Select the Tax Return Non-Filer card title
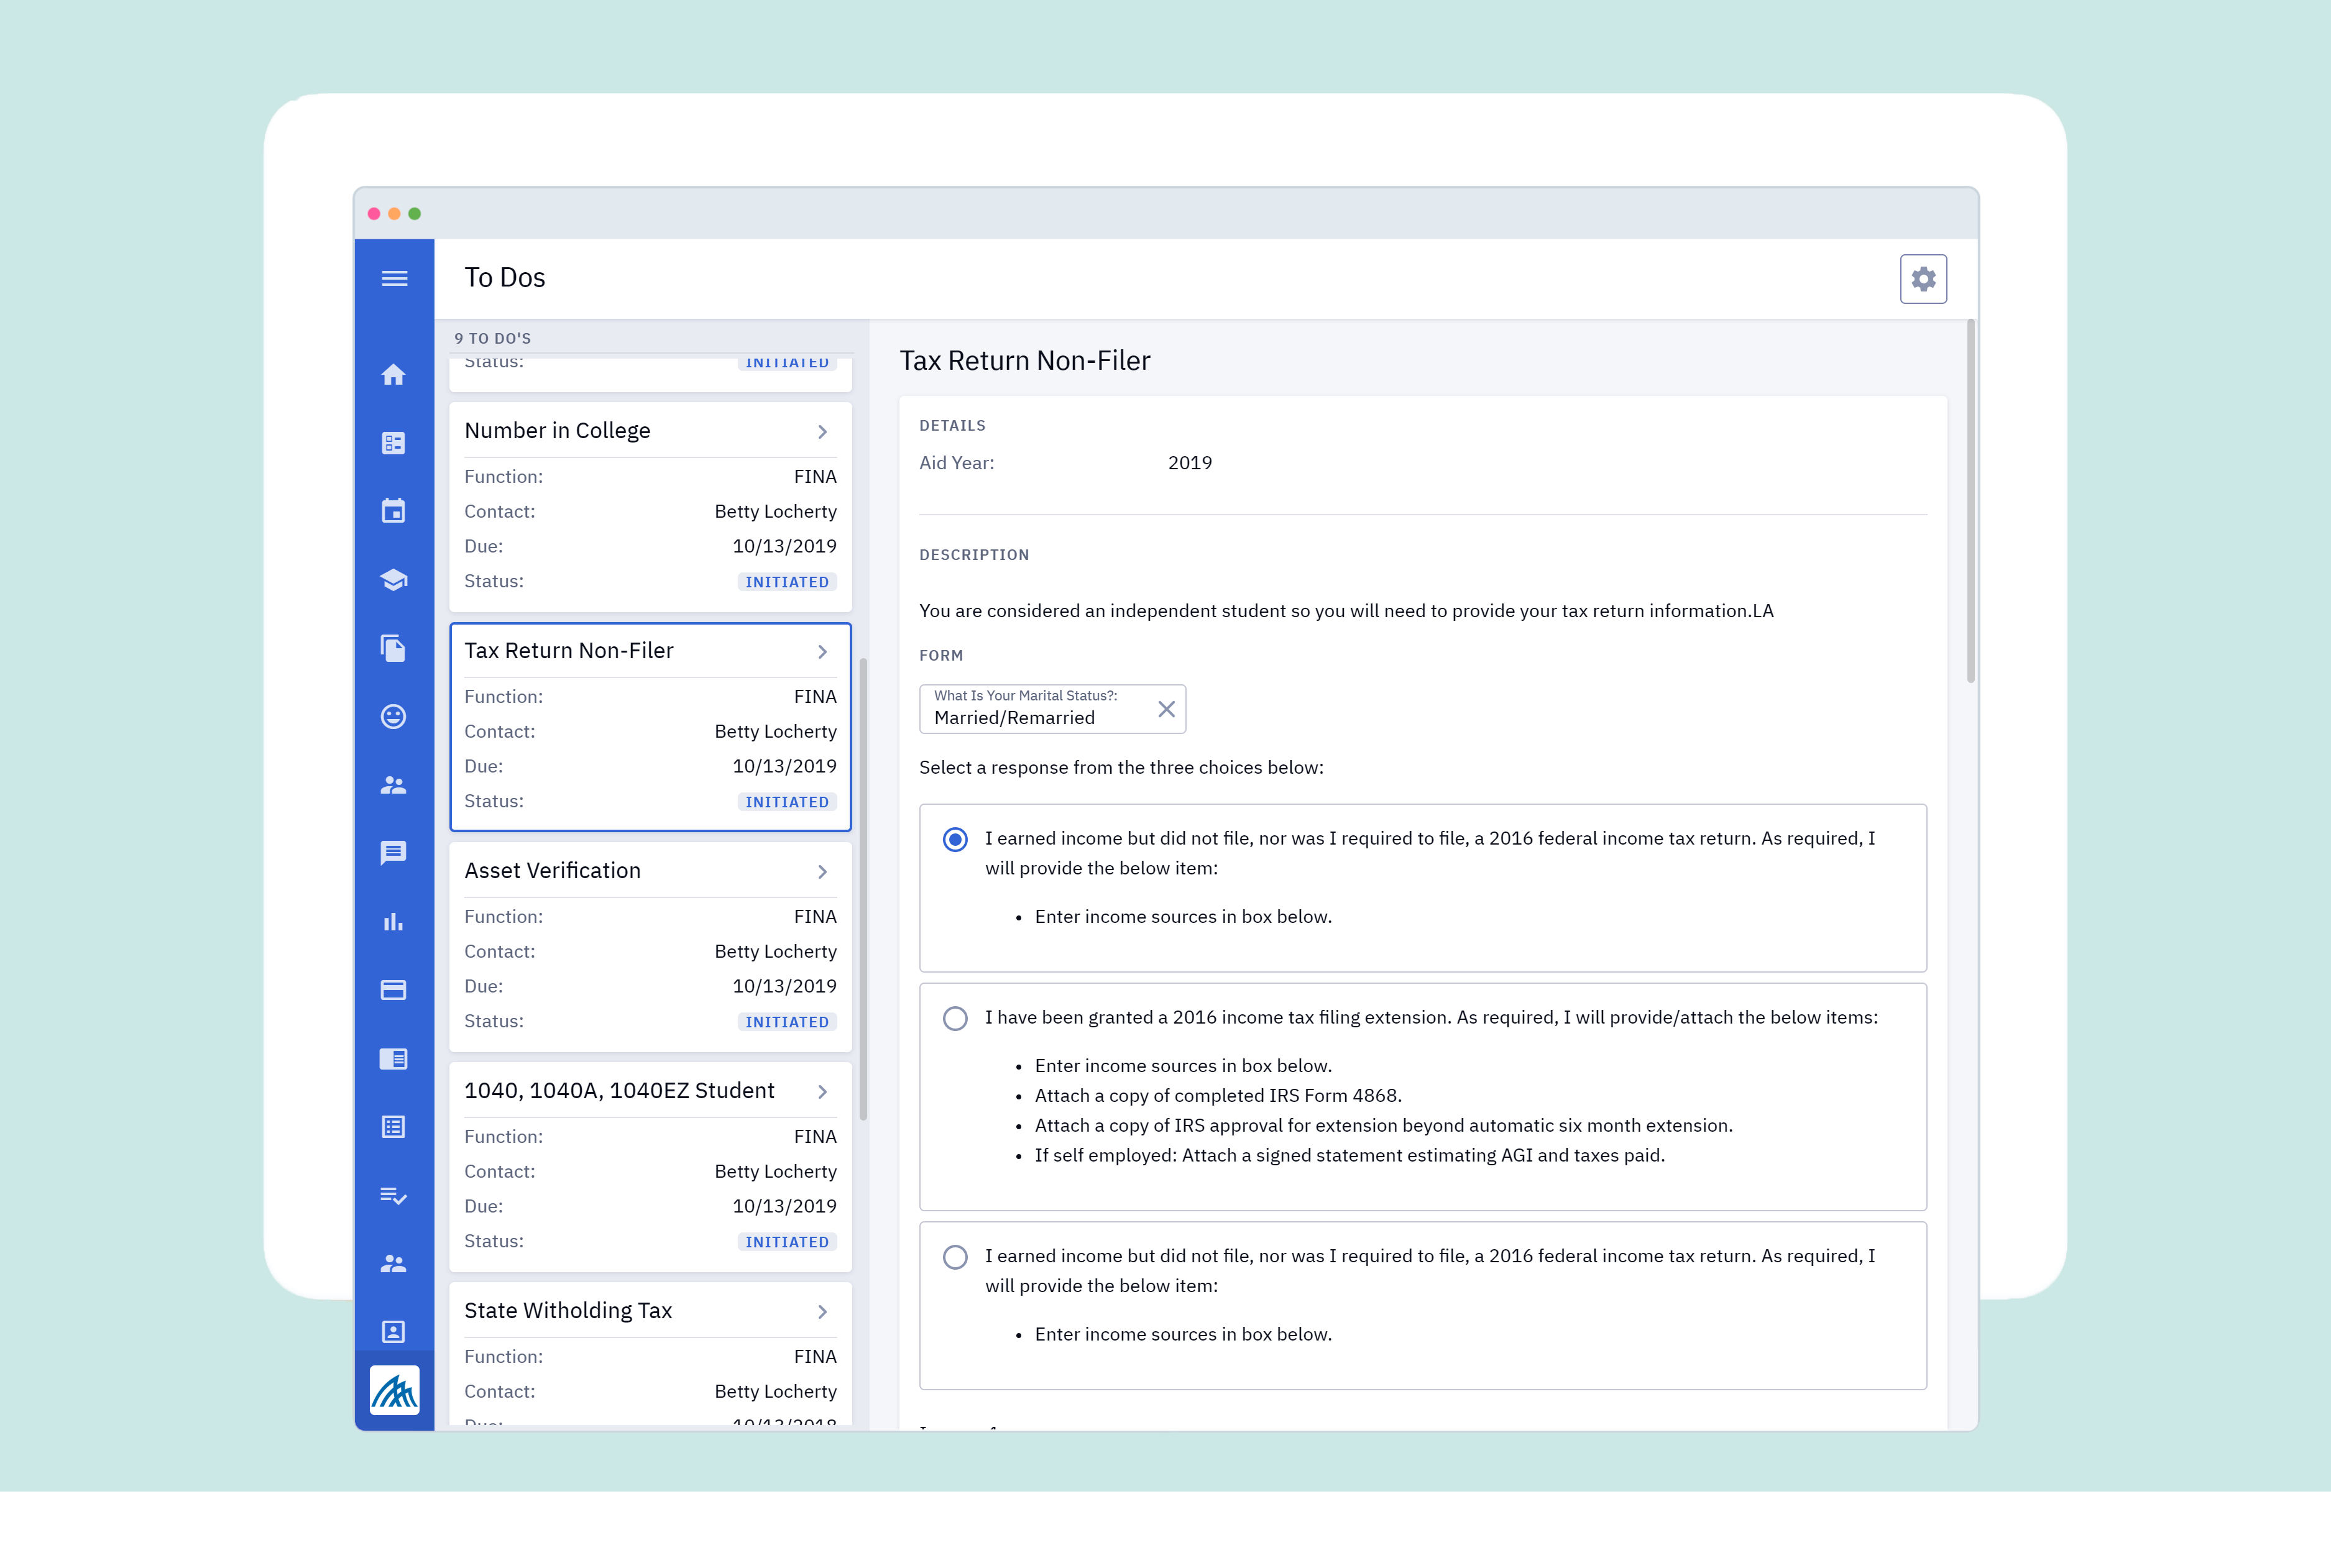The image size is (2331, 1568). pyautogui.click(x=569, y=651)
